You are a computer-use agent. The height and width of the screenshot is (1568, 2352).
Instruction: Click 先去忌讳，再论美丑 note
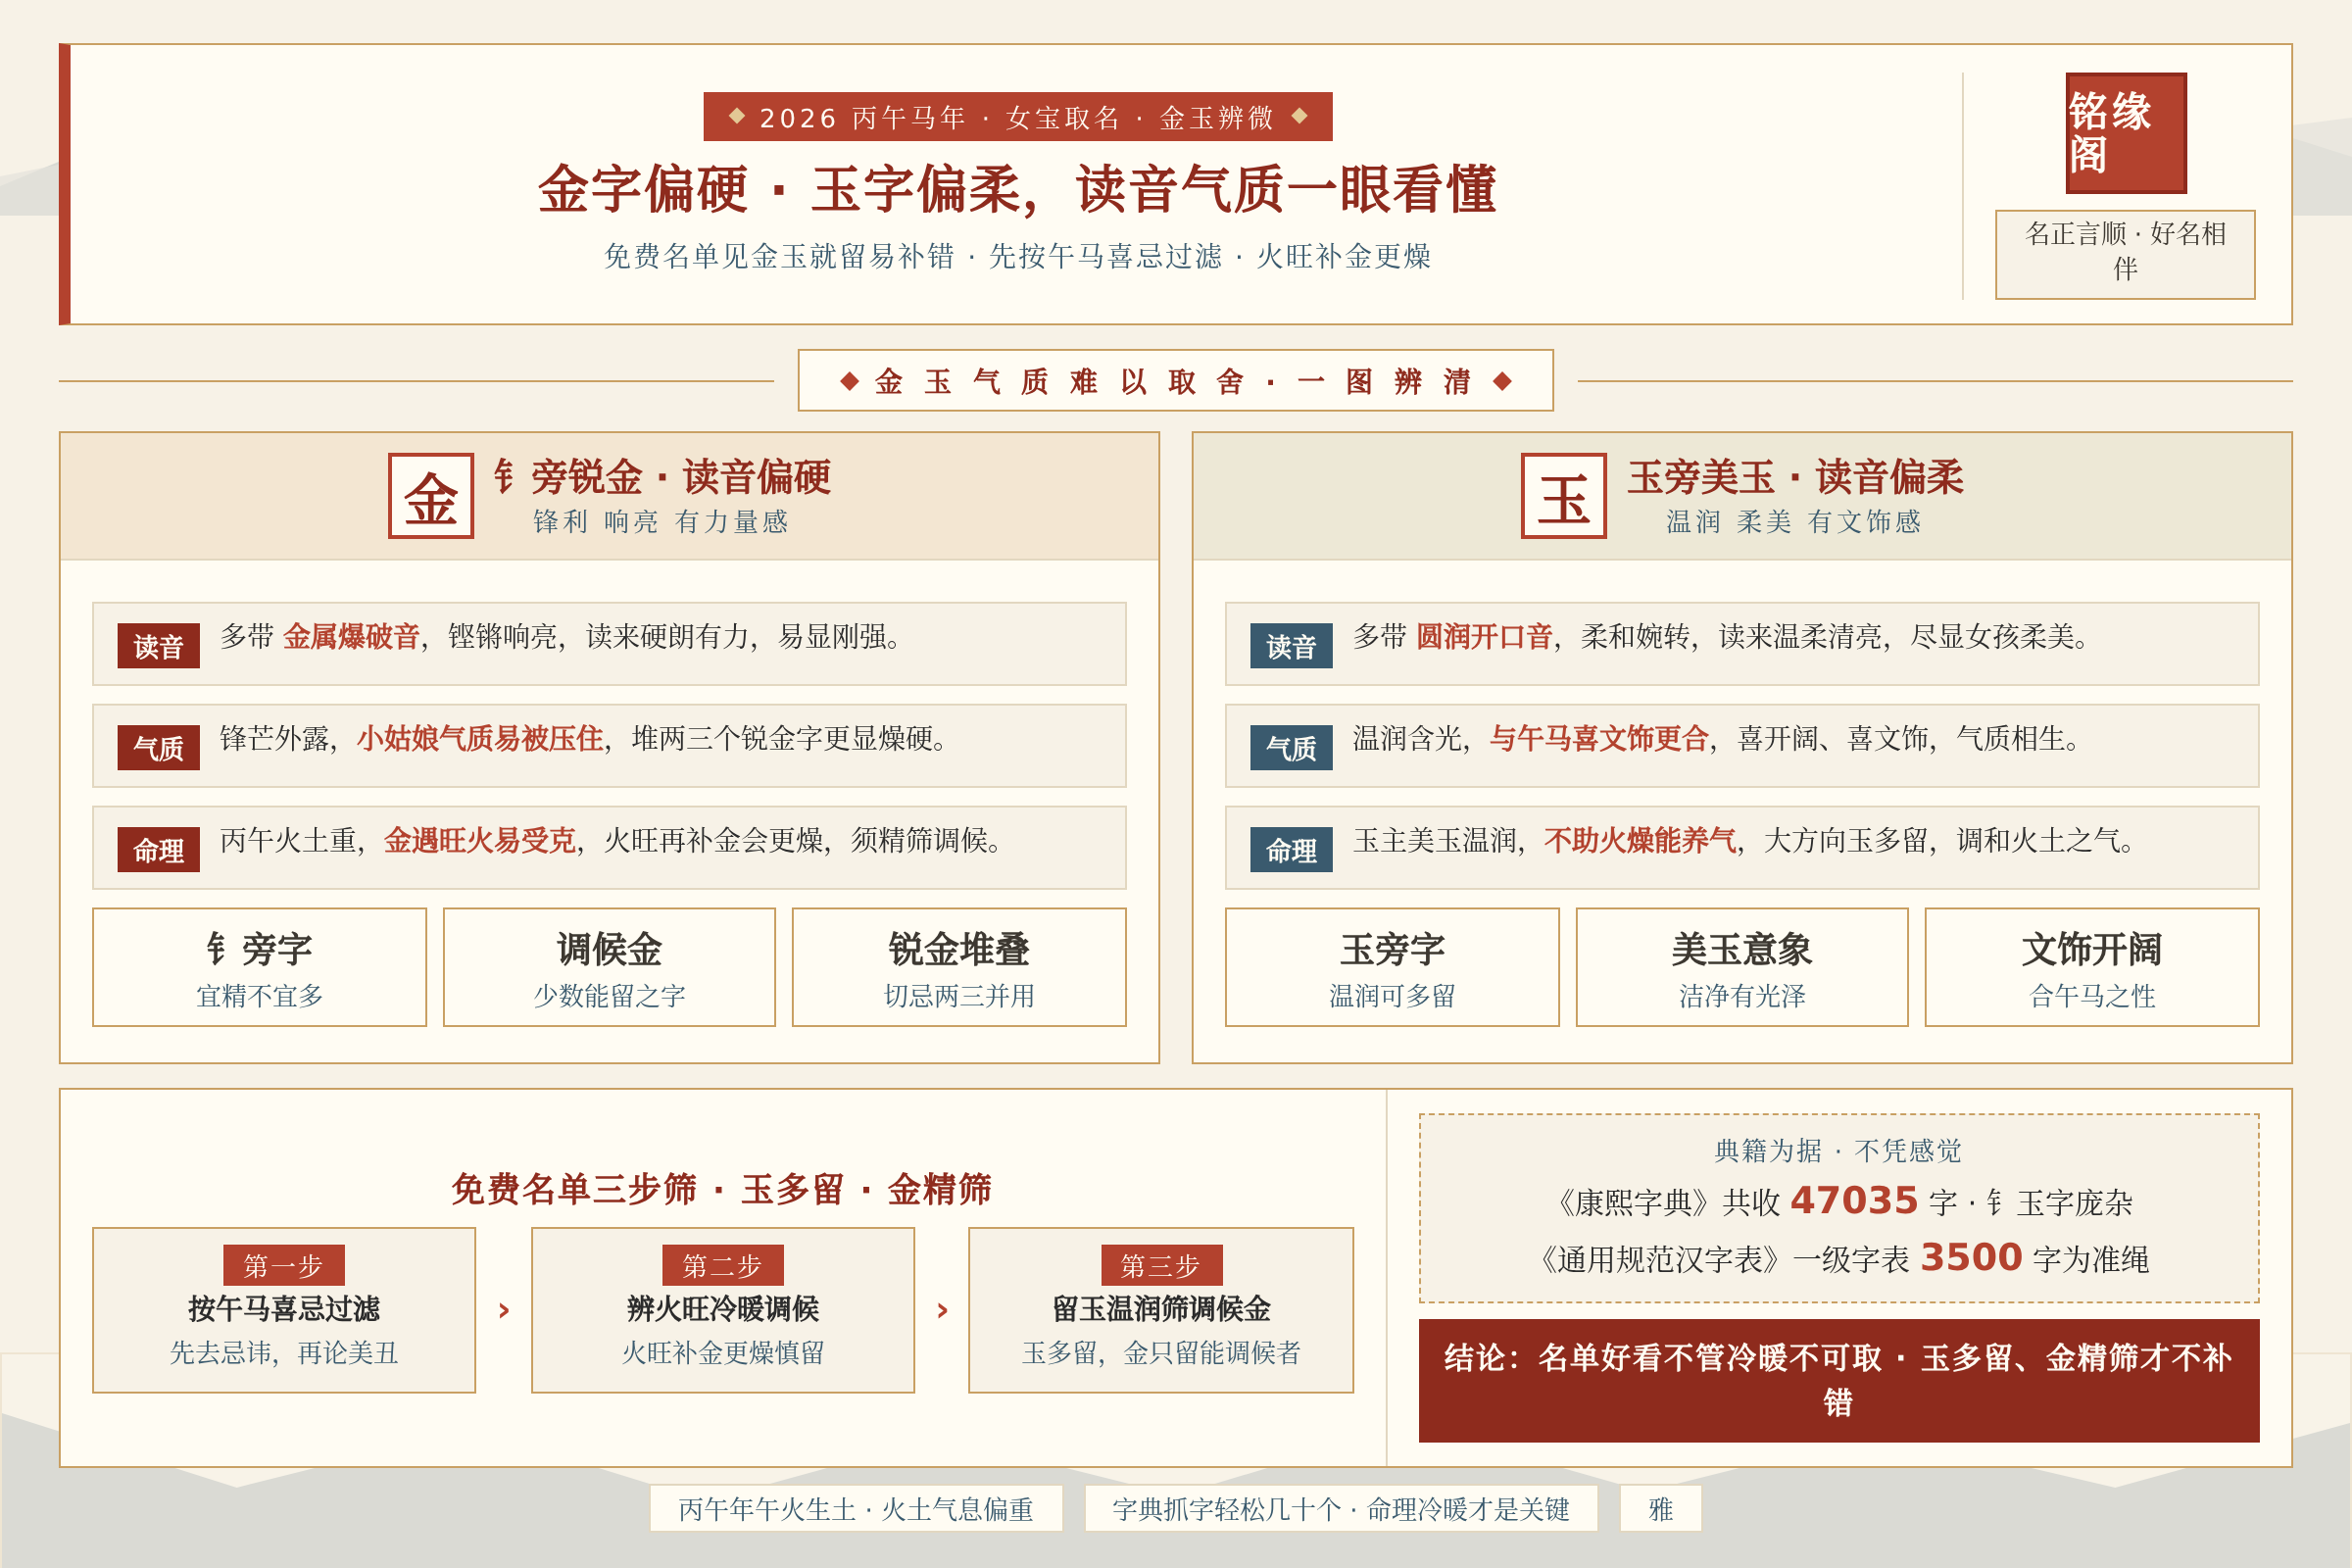point(284,1352)
